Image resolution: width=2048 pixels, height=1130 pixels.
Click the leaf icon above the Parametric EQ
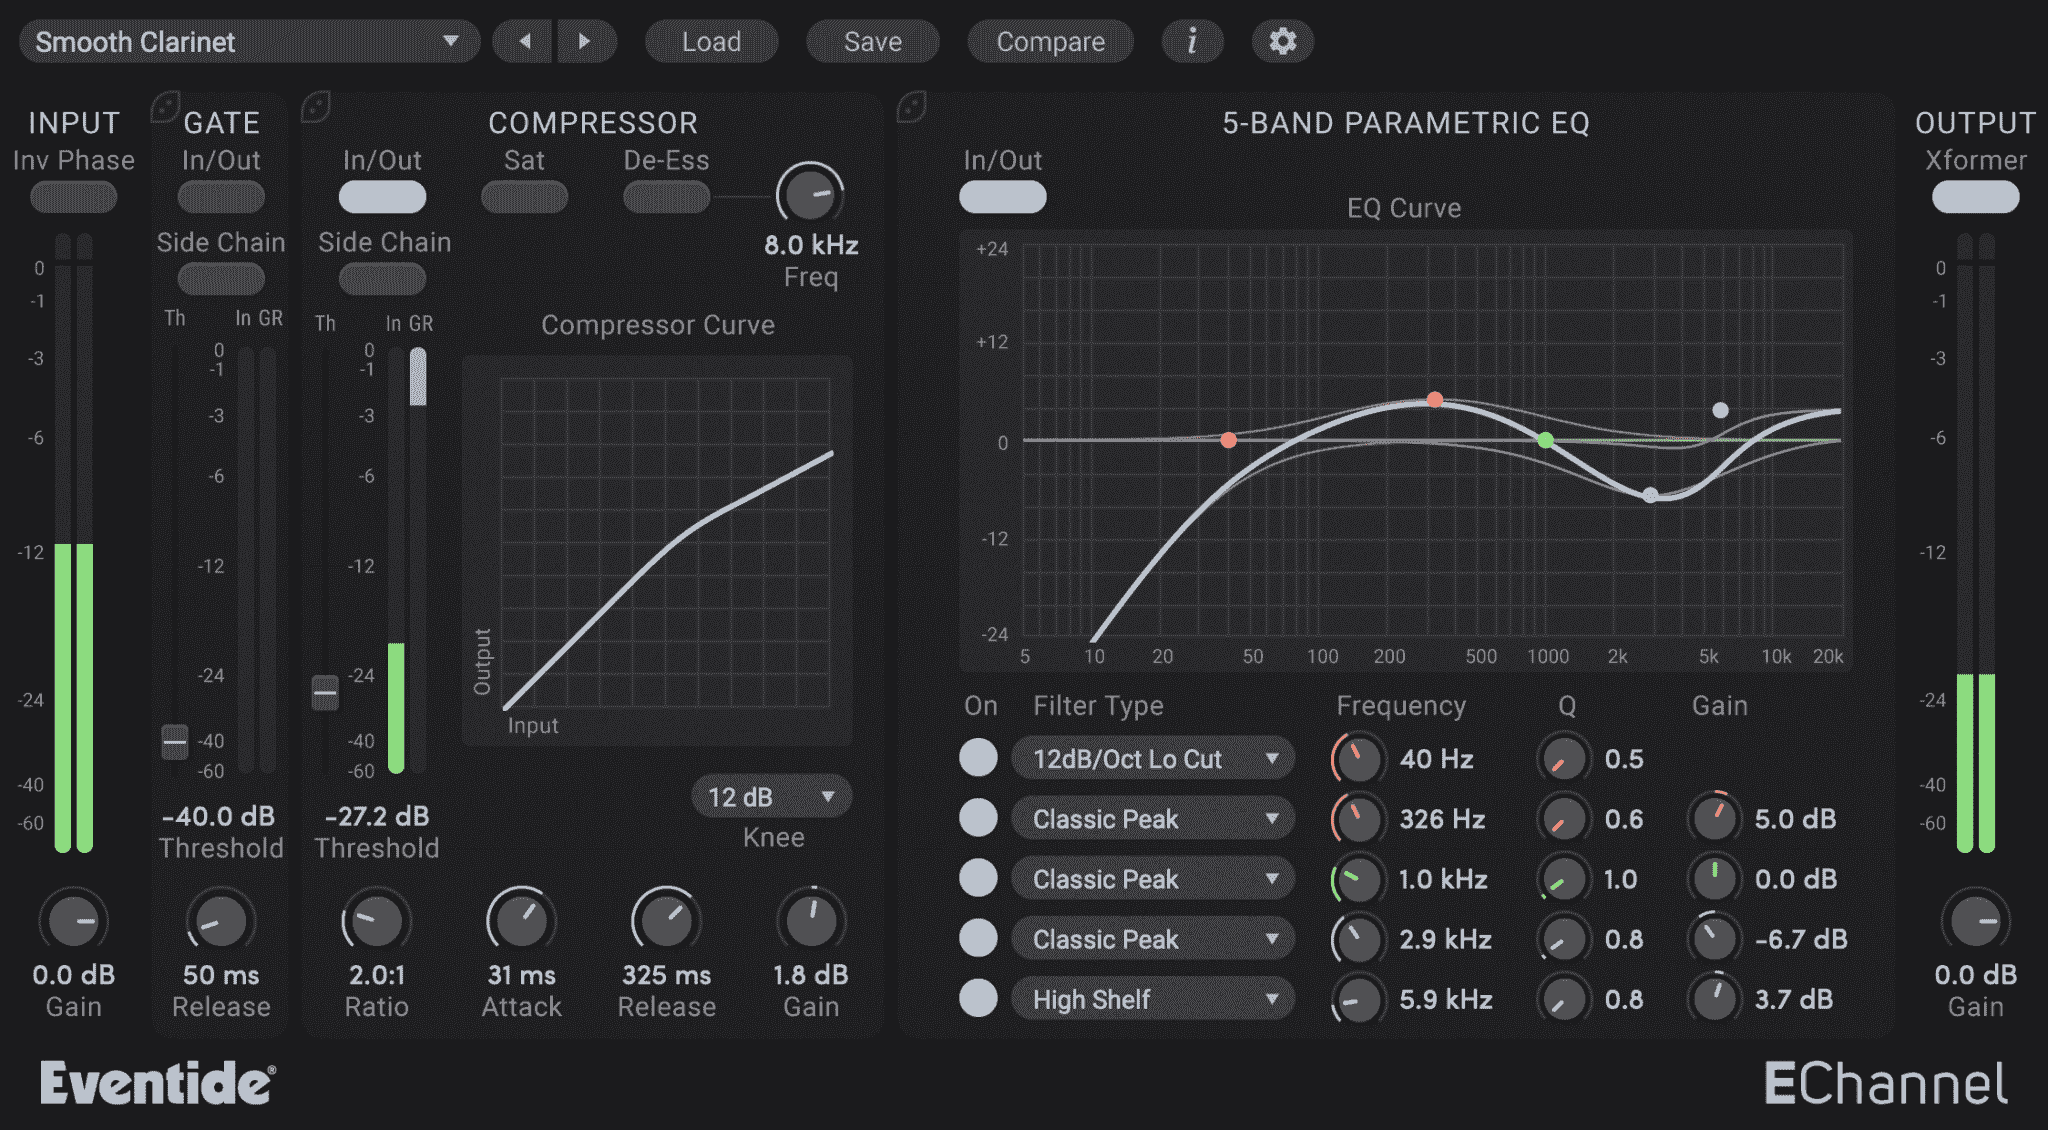click(911, 105)
